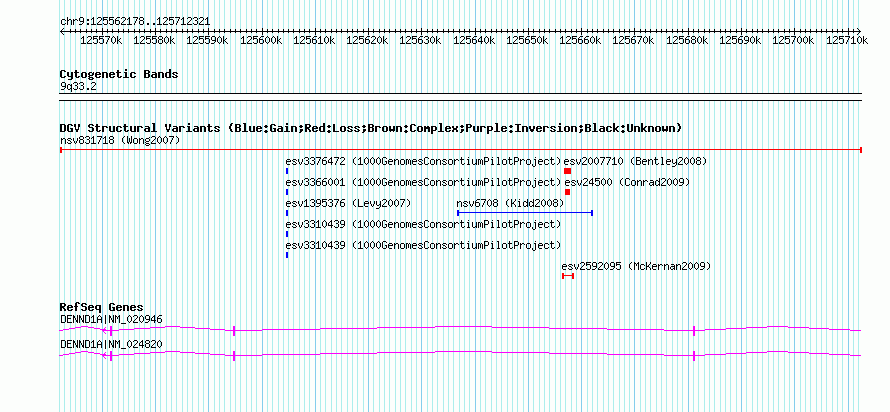Click the 125620k scale label

pos(368,40)
